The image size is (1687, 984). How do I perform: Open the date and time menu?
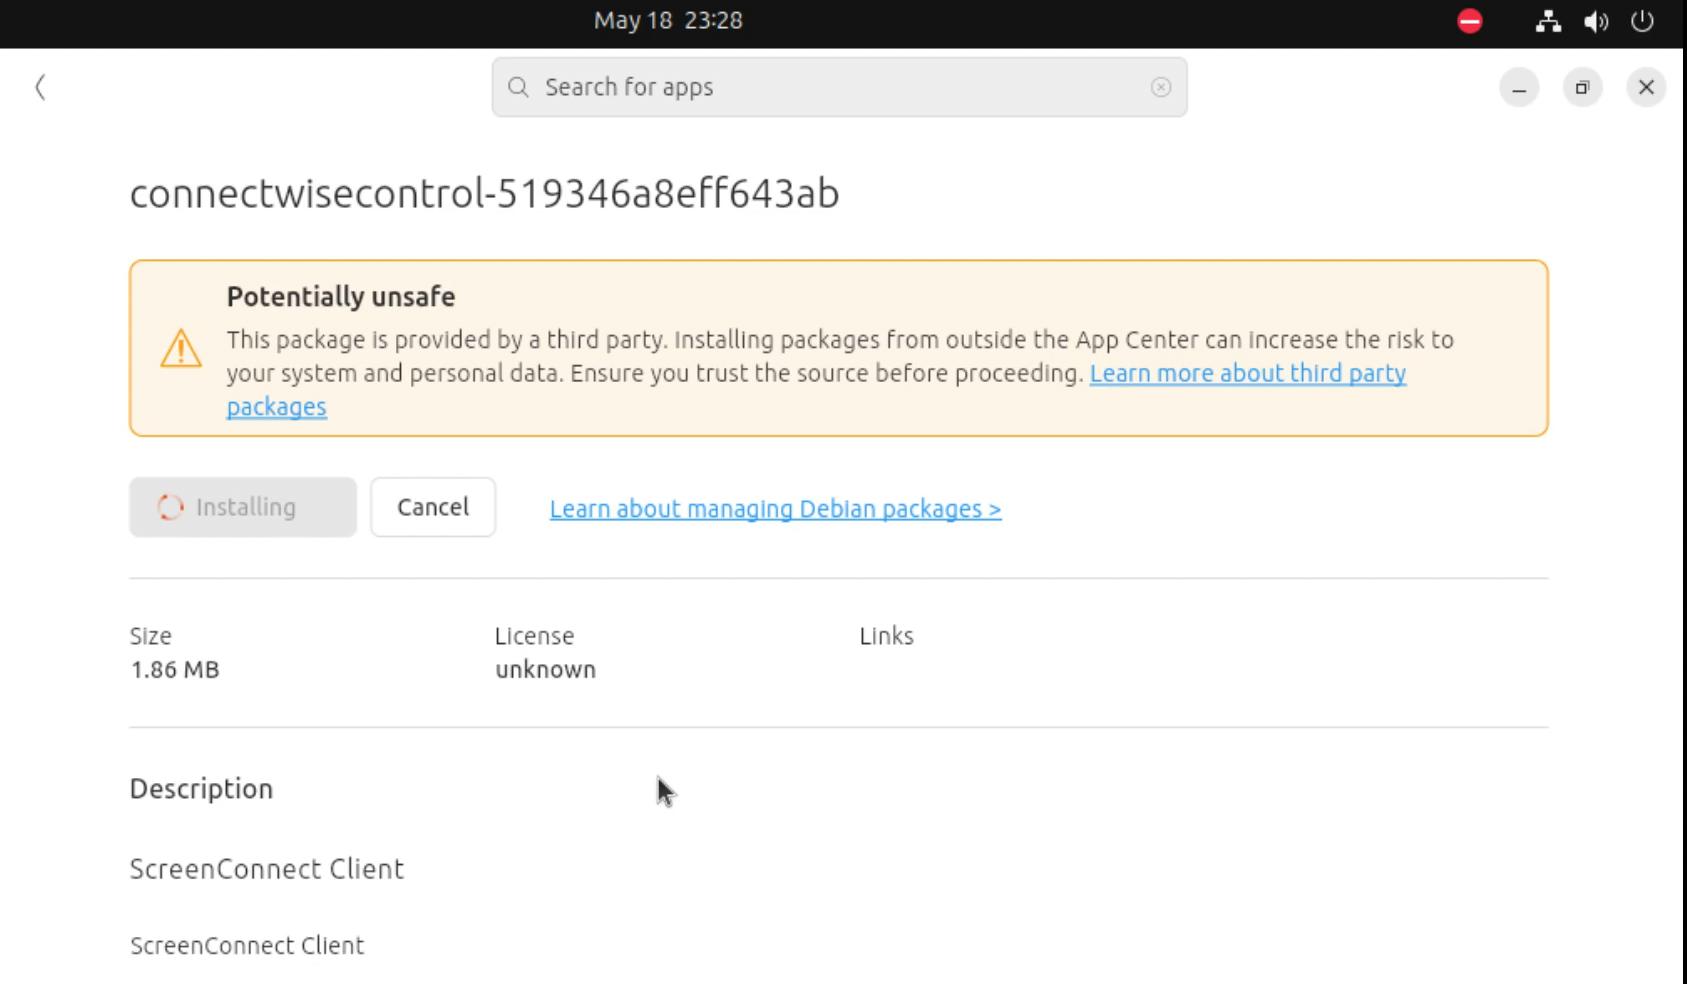pos(668,21)
